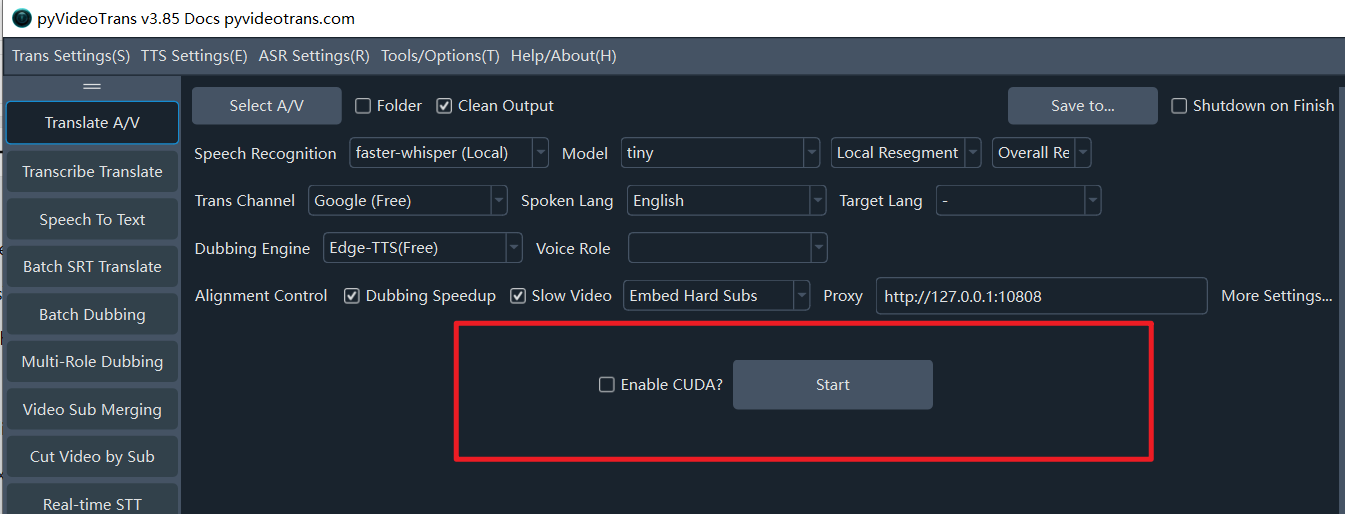Disable the Clean Output checkbox
This screenshot has height=514, width=1345.
point(445,106)
